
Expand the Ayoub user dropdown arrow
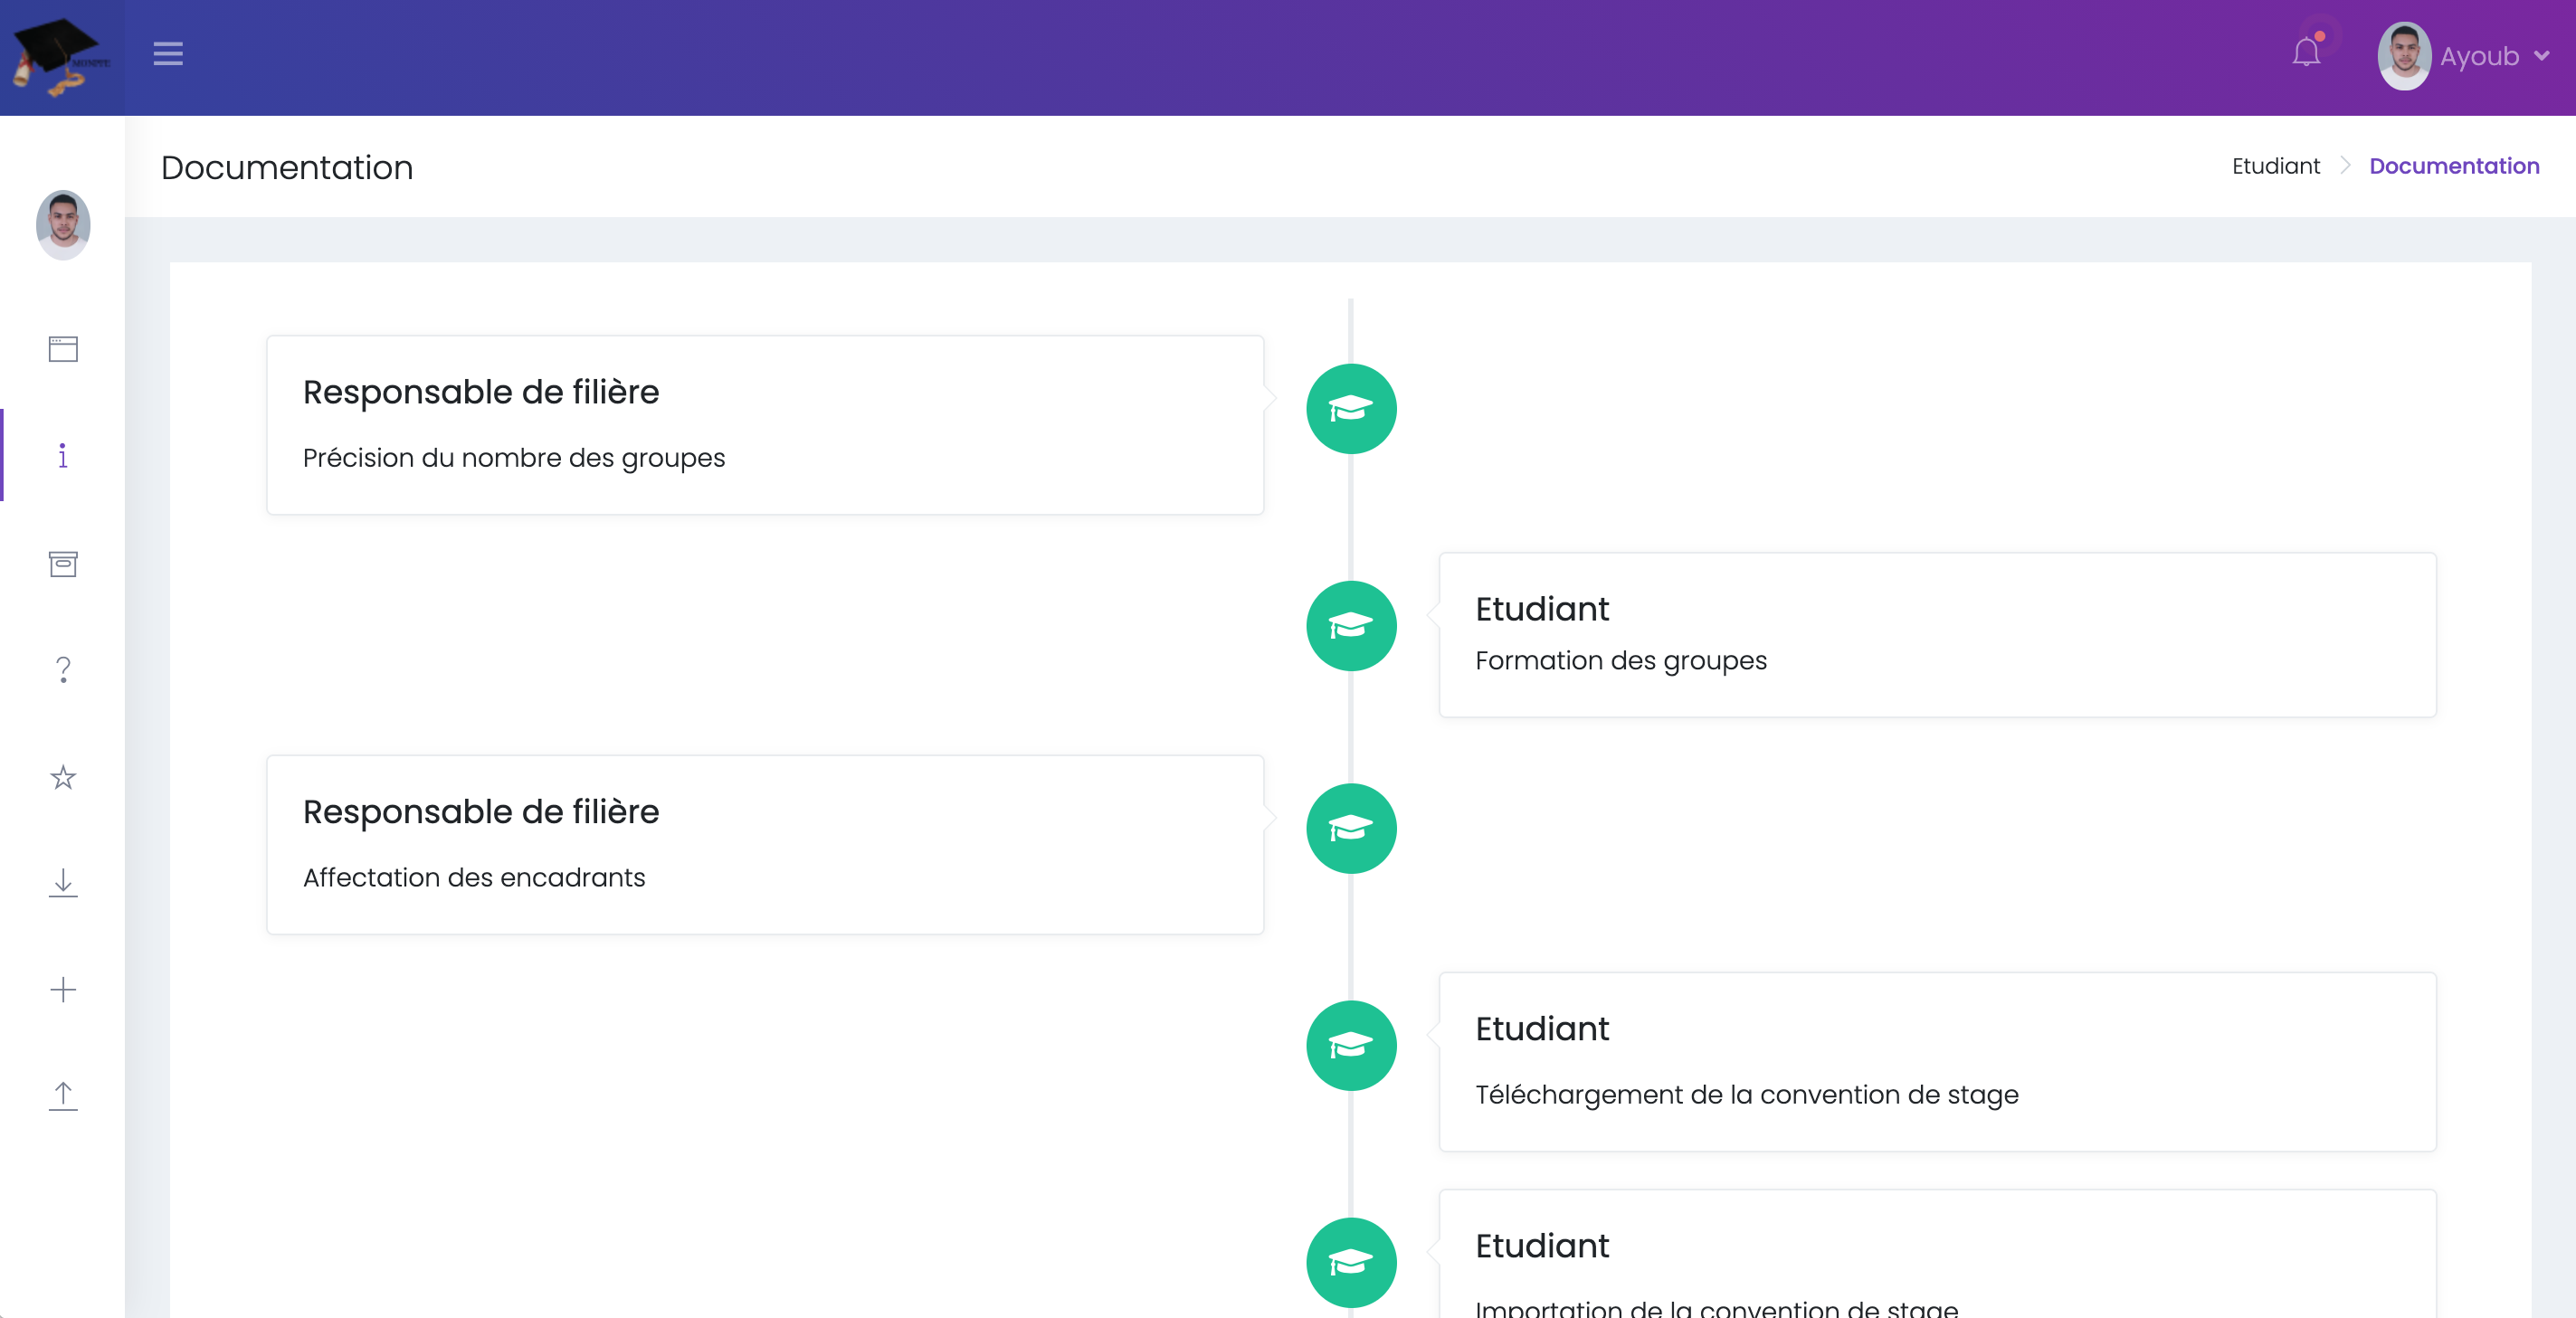pyautogui.click(x=2541, y=56)
